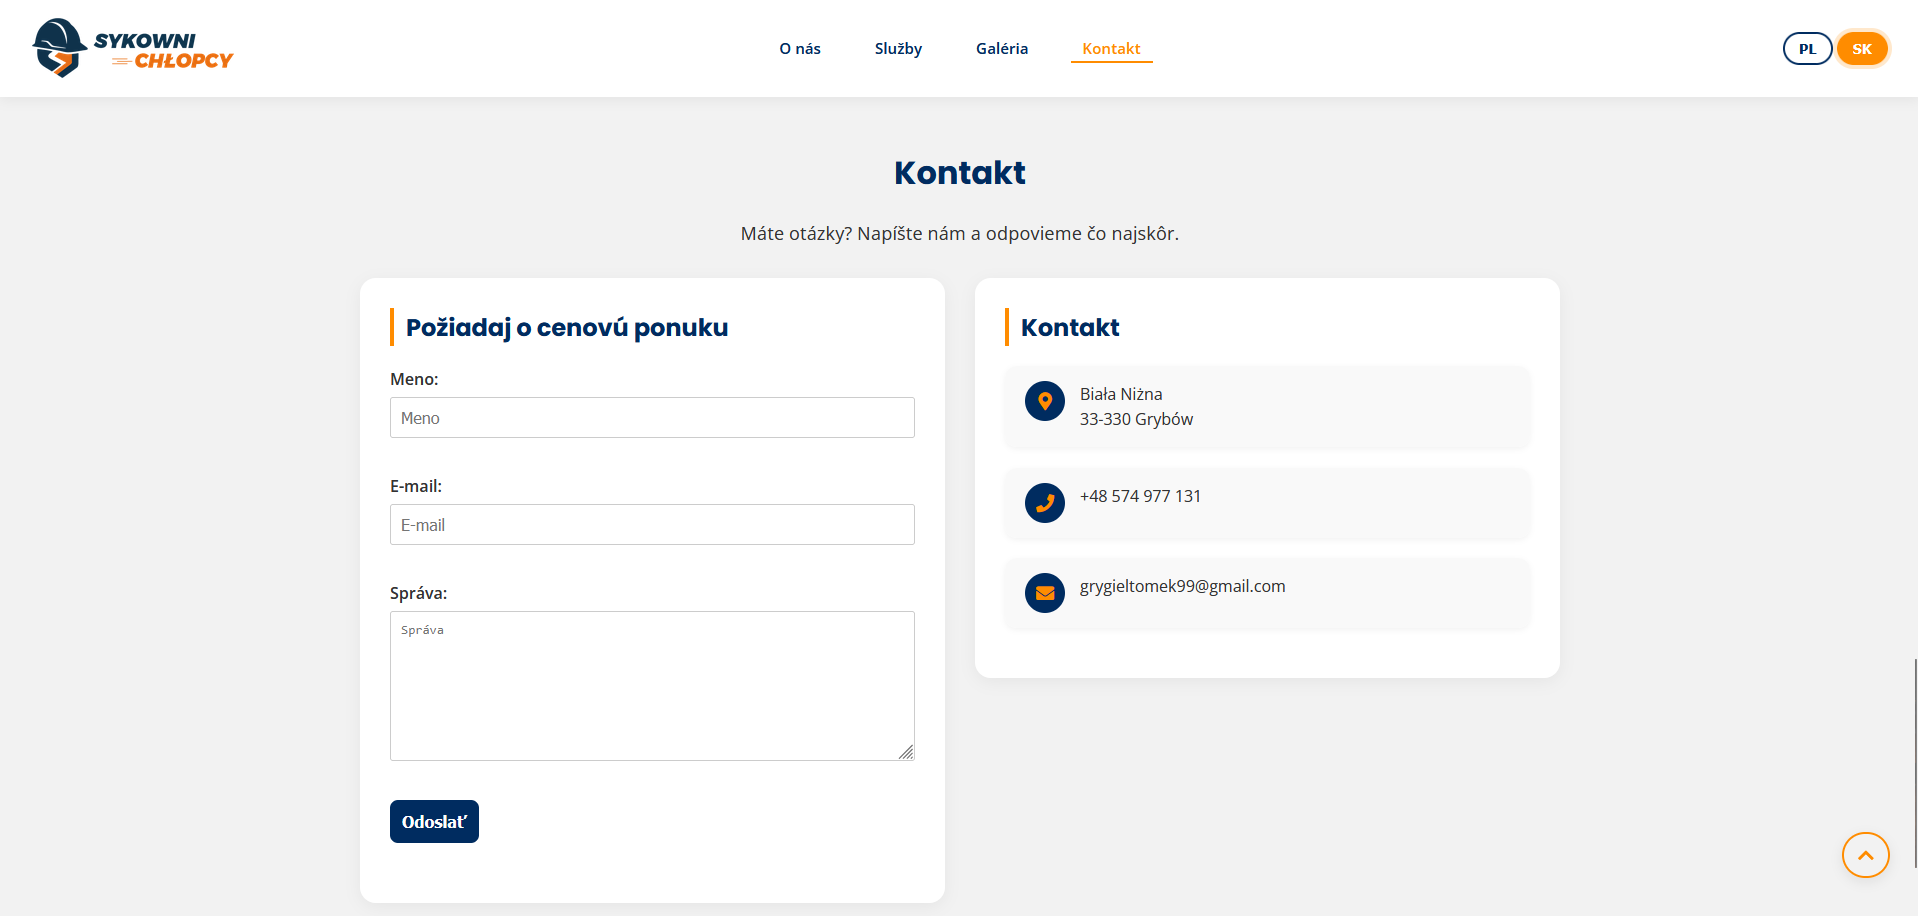Open the O nás page
This screenshot has width=1918, height=916.
click(799, 48)
